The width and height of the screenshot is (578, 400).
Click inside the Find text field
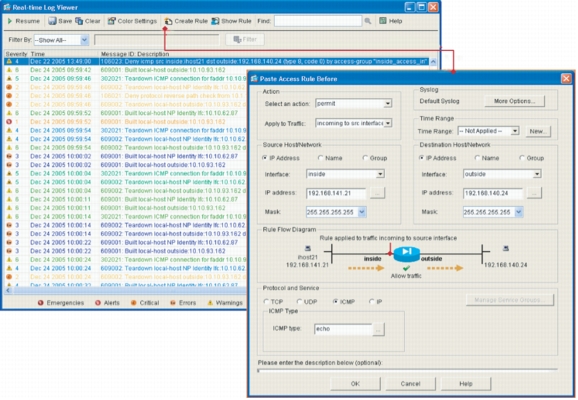(318, 21)
